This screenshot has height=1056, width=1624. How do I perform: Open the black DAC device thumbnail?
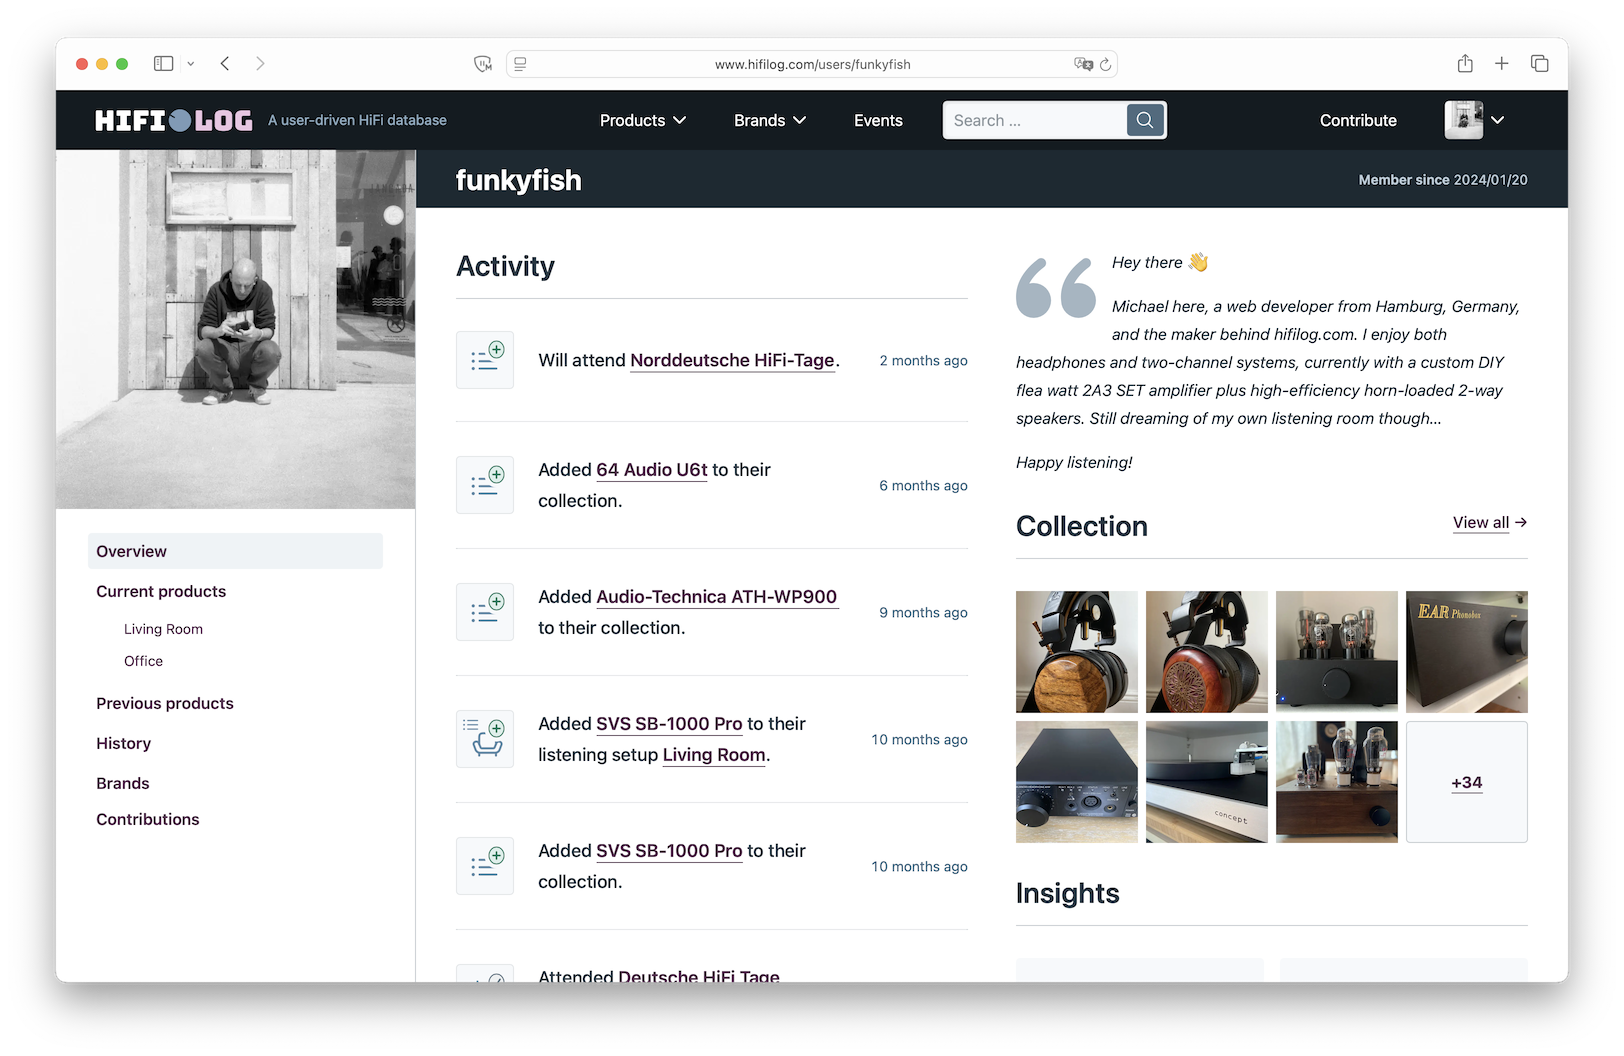tap(1077, 782)
